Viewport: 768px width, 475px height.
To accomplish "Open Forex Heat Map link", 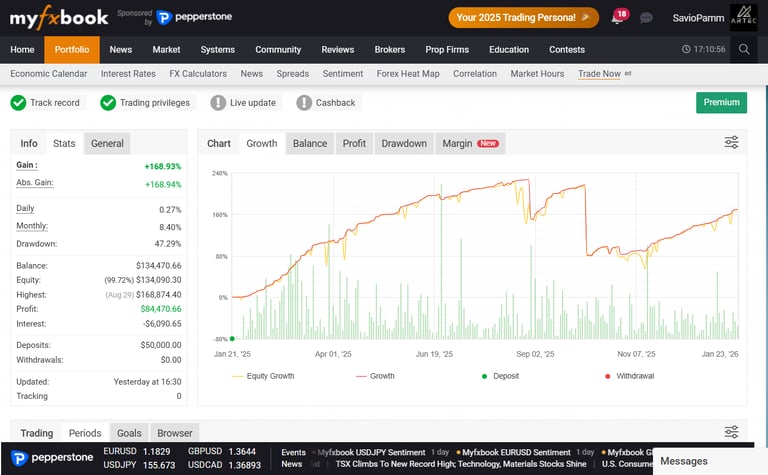I will coord(408,74).
